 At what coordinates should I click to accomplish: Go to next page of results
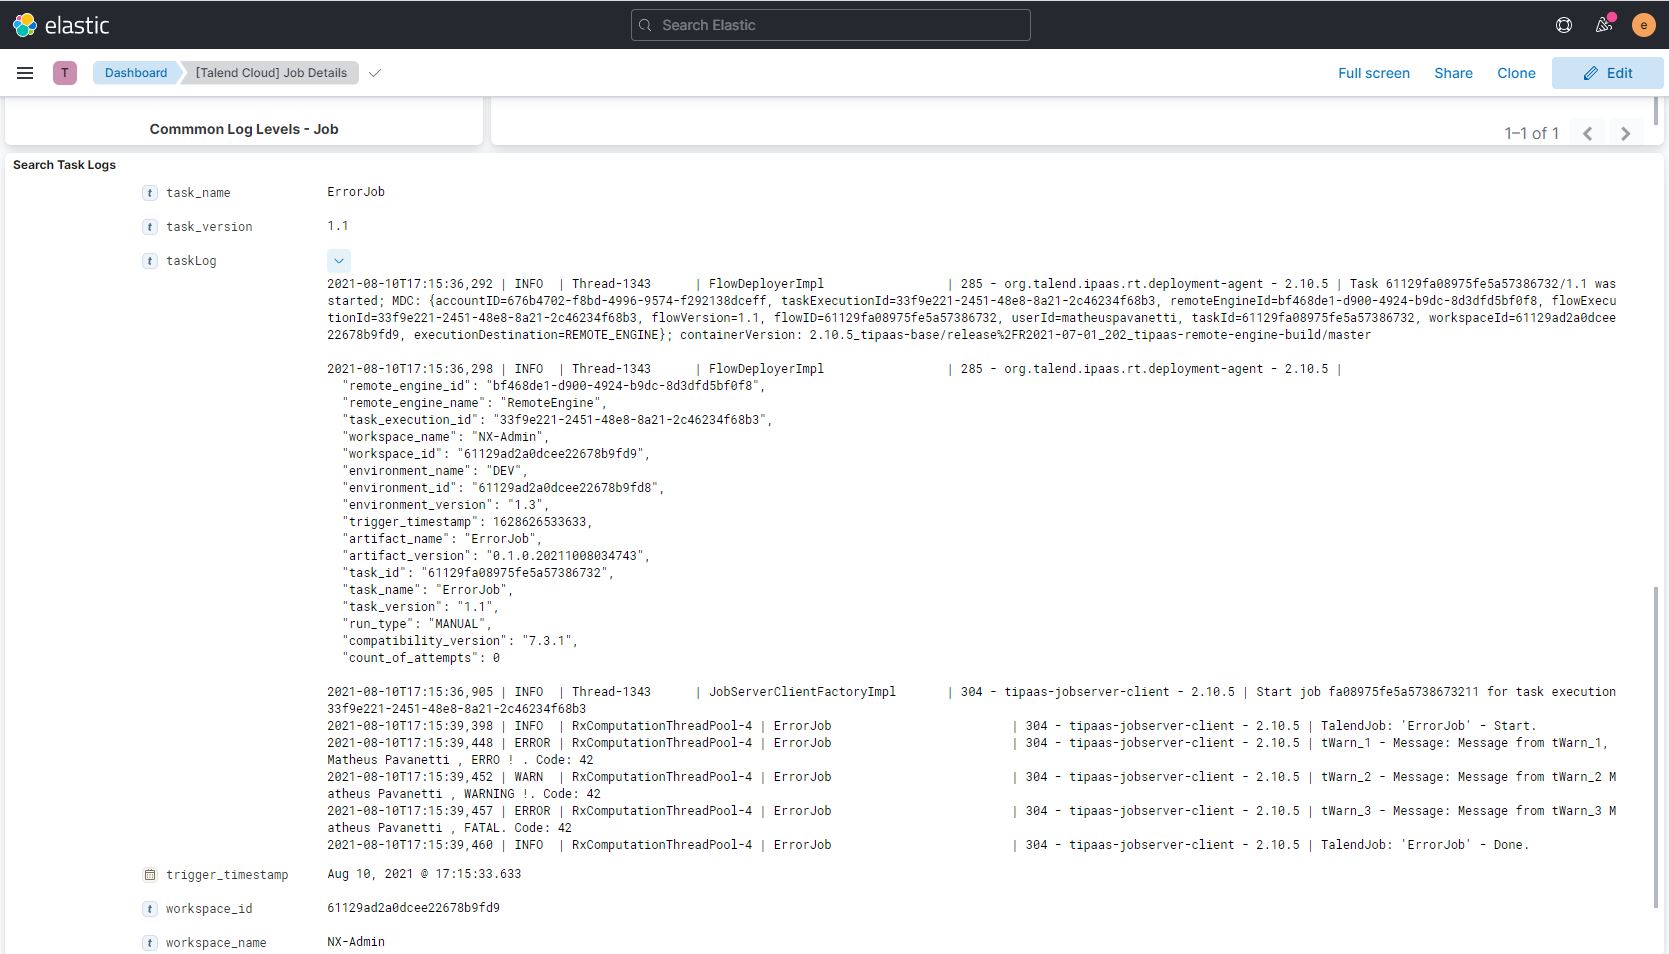(x=1625, y=133)
